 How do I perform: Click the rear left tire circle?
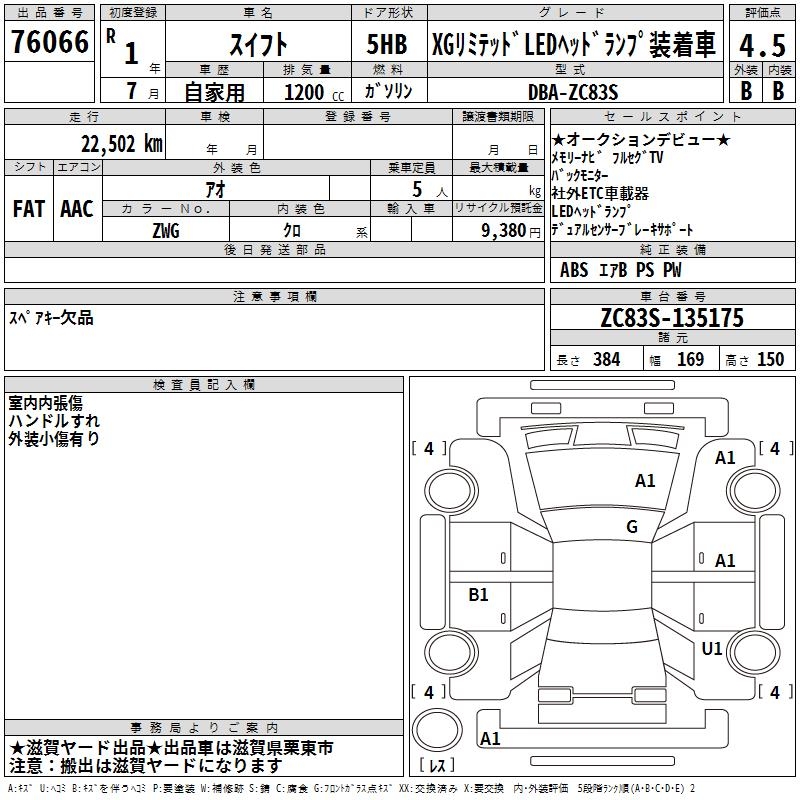450,653
